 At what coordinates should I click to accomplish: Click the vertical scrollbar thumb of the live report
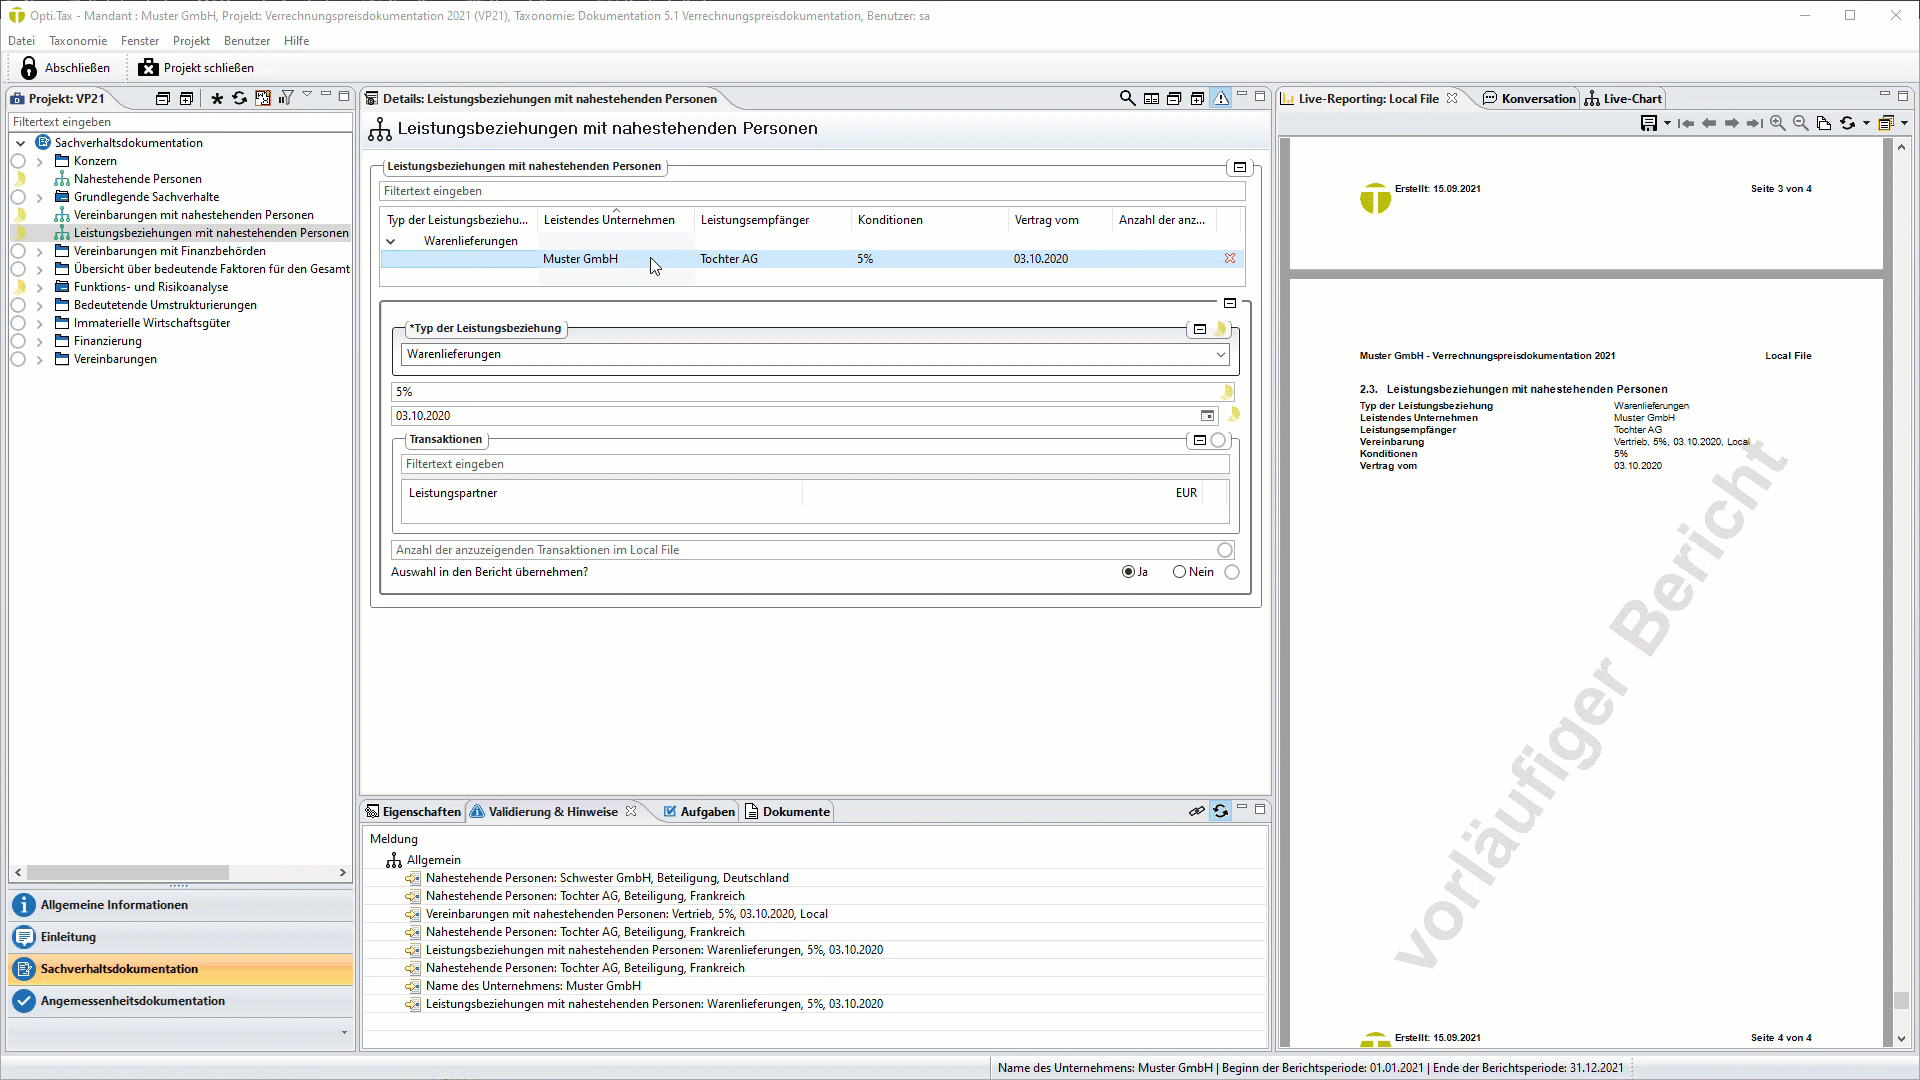point(1901,1000)
